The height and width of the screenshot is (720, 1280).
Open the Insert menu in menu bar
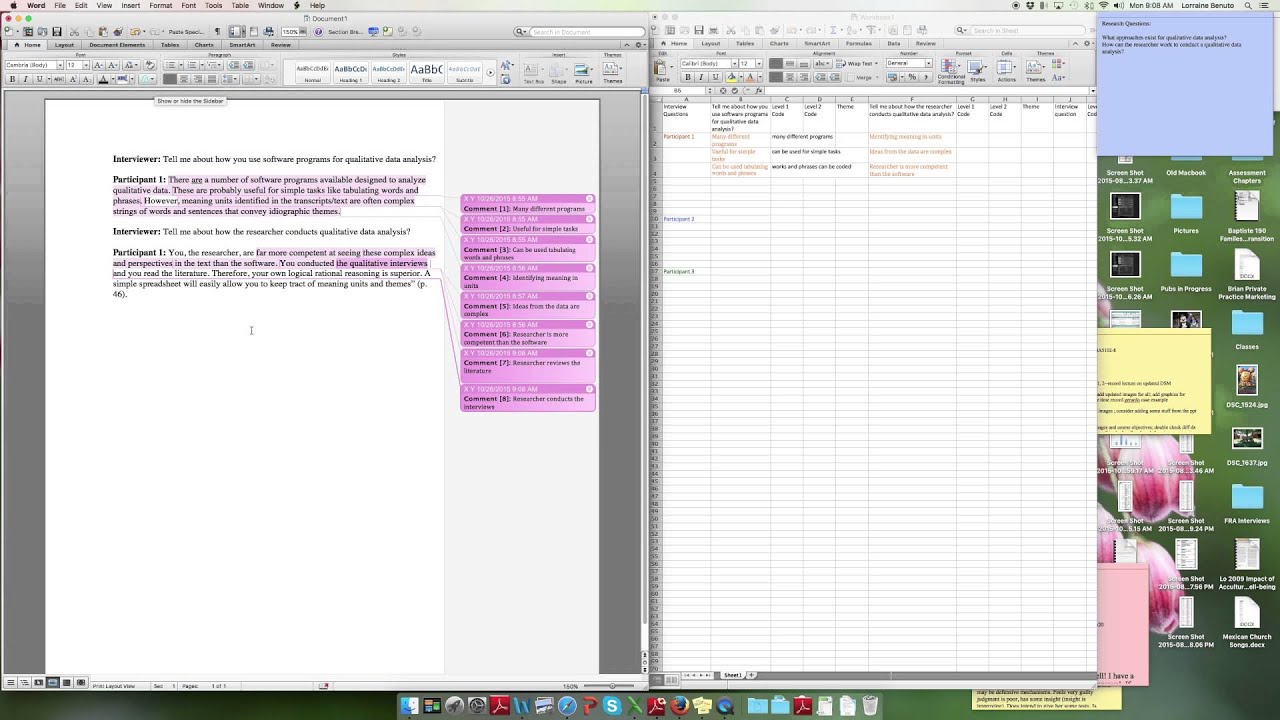pyautogui.click(x=131, y=5)
